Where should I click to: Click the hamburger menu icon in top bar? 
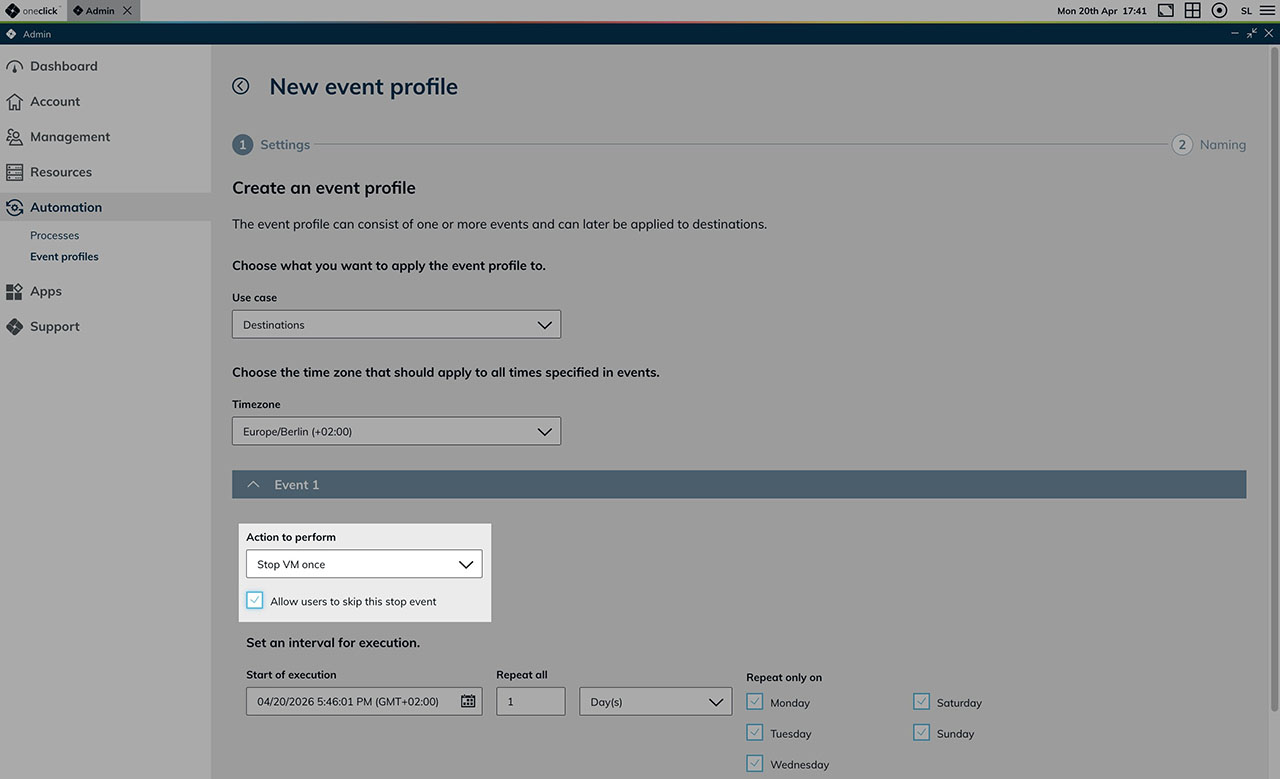(1267, 10)
